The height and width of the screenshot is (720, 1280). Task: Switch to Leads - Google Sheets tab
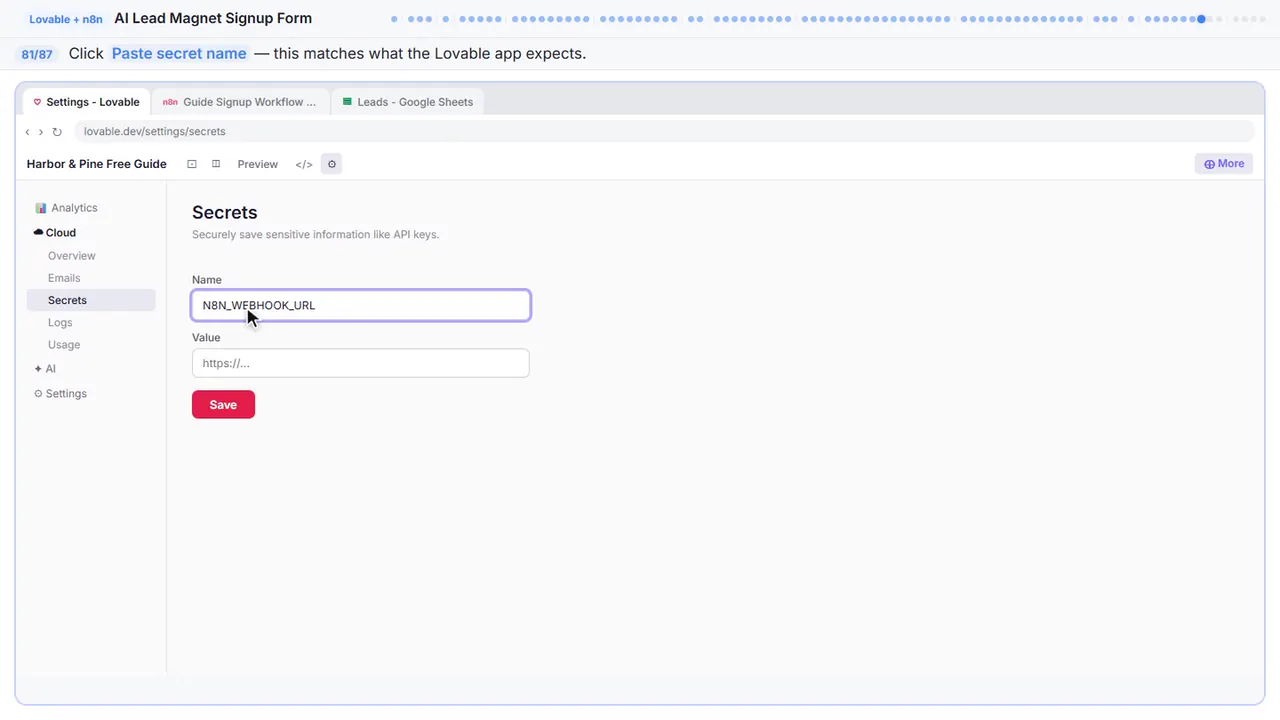click(x=408, y=102)
